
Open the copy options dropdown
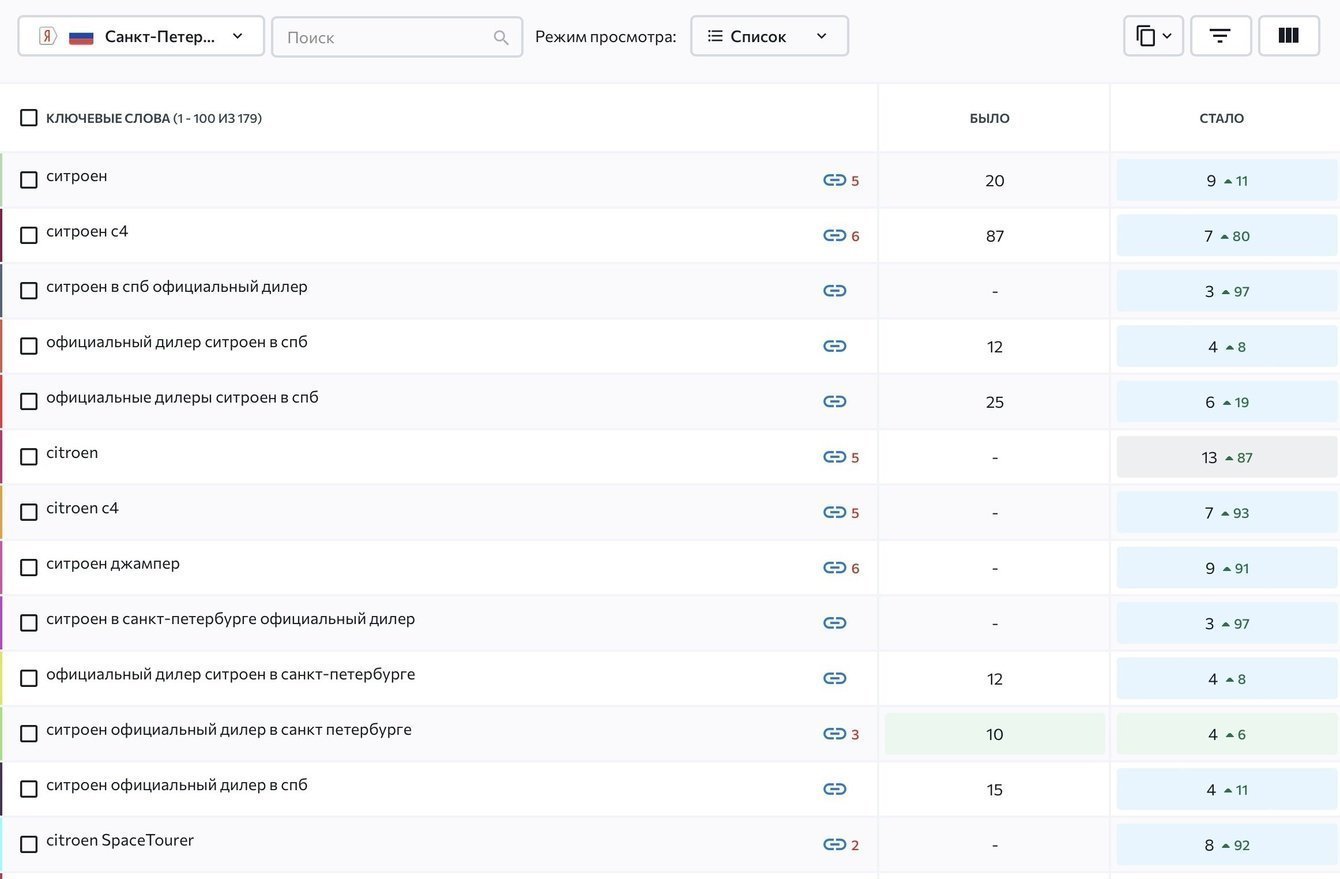[x=1153, y=36]
